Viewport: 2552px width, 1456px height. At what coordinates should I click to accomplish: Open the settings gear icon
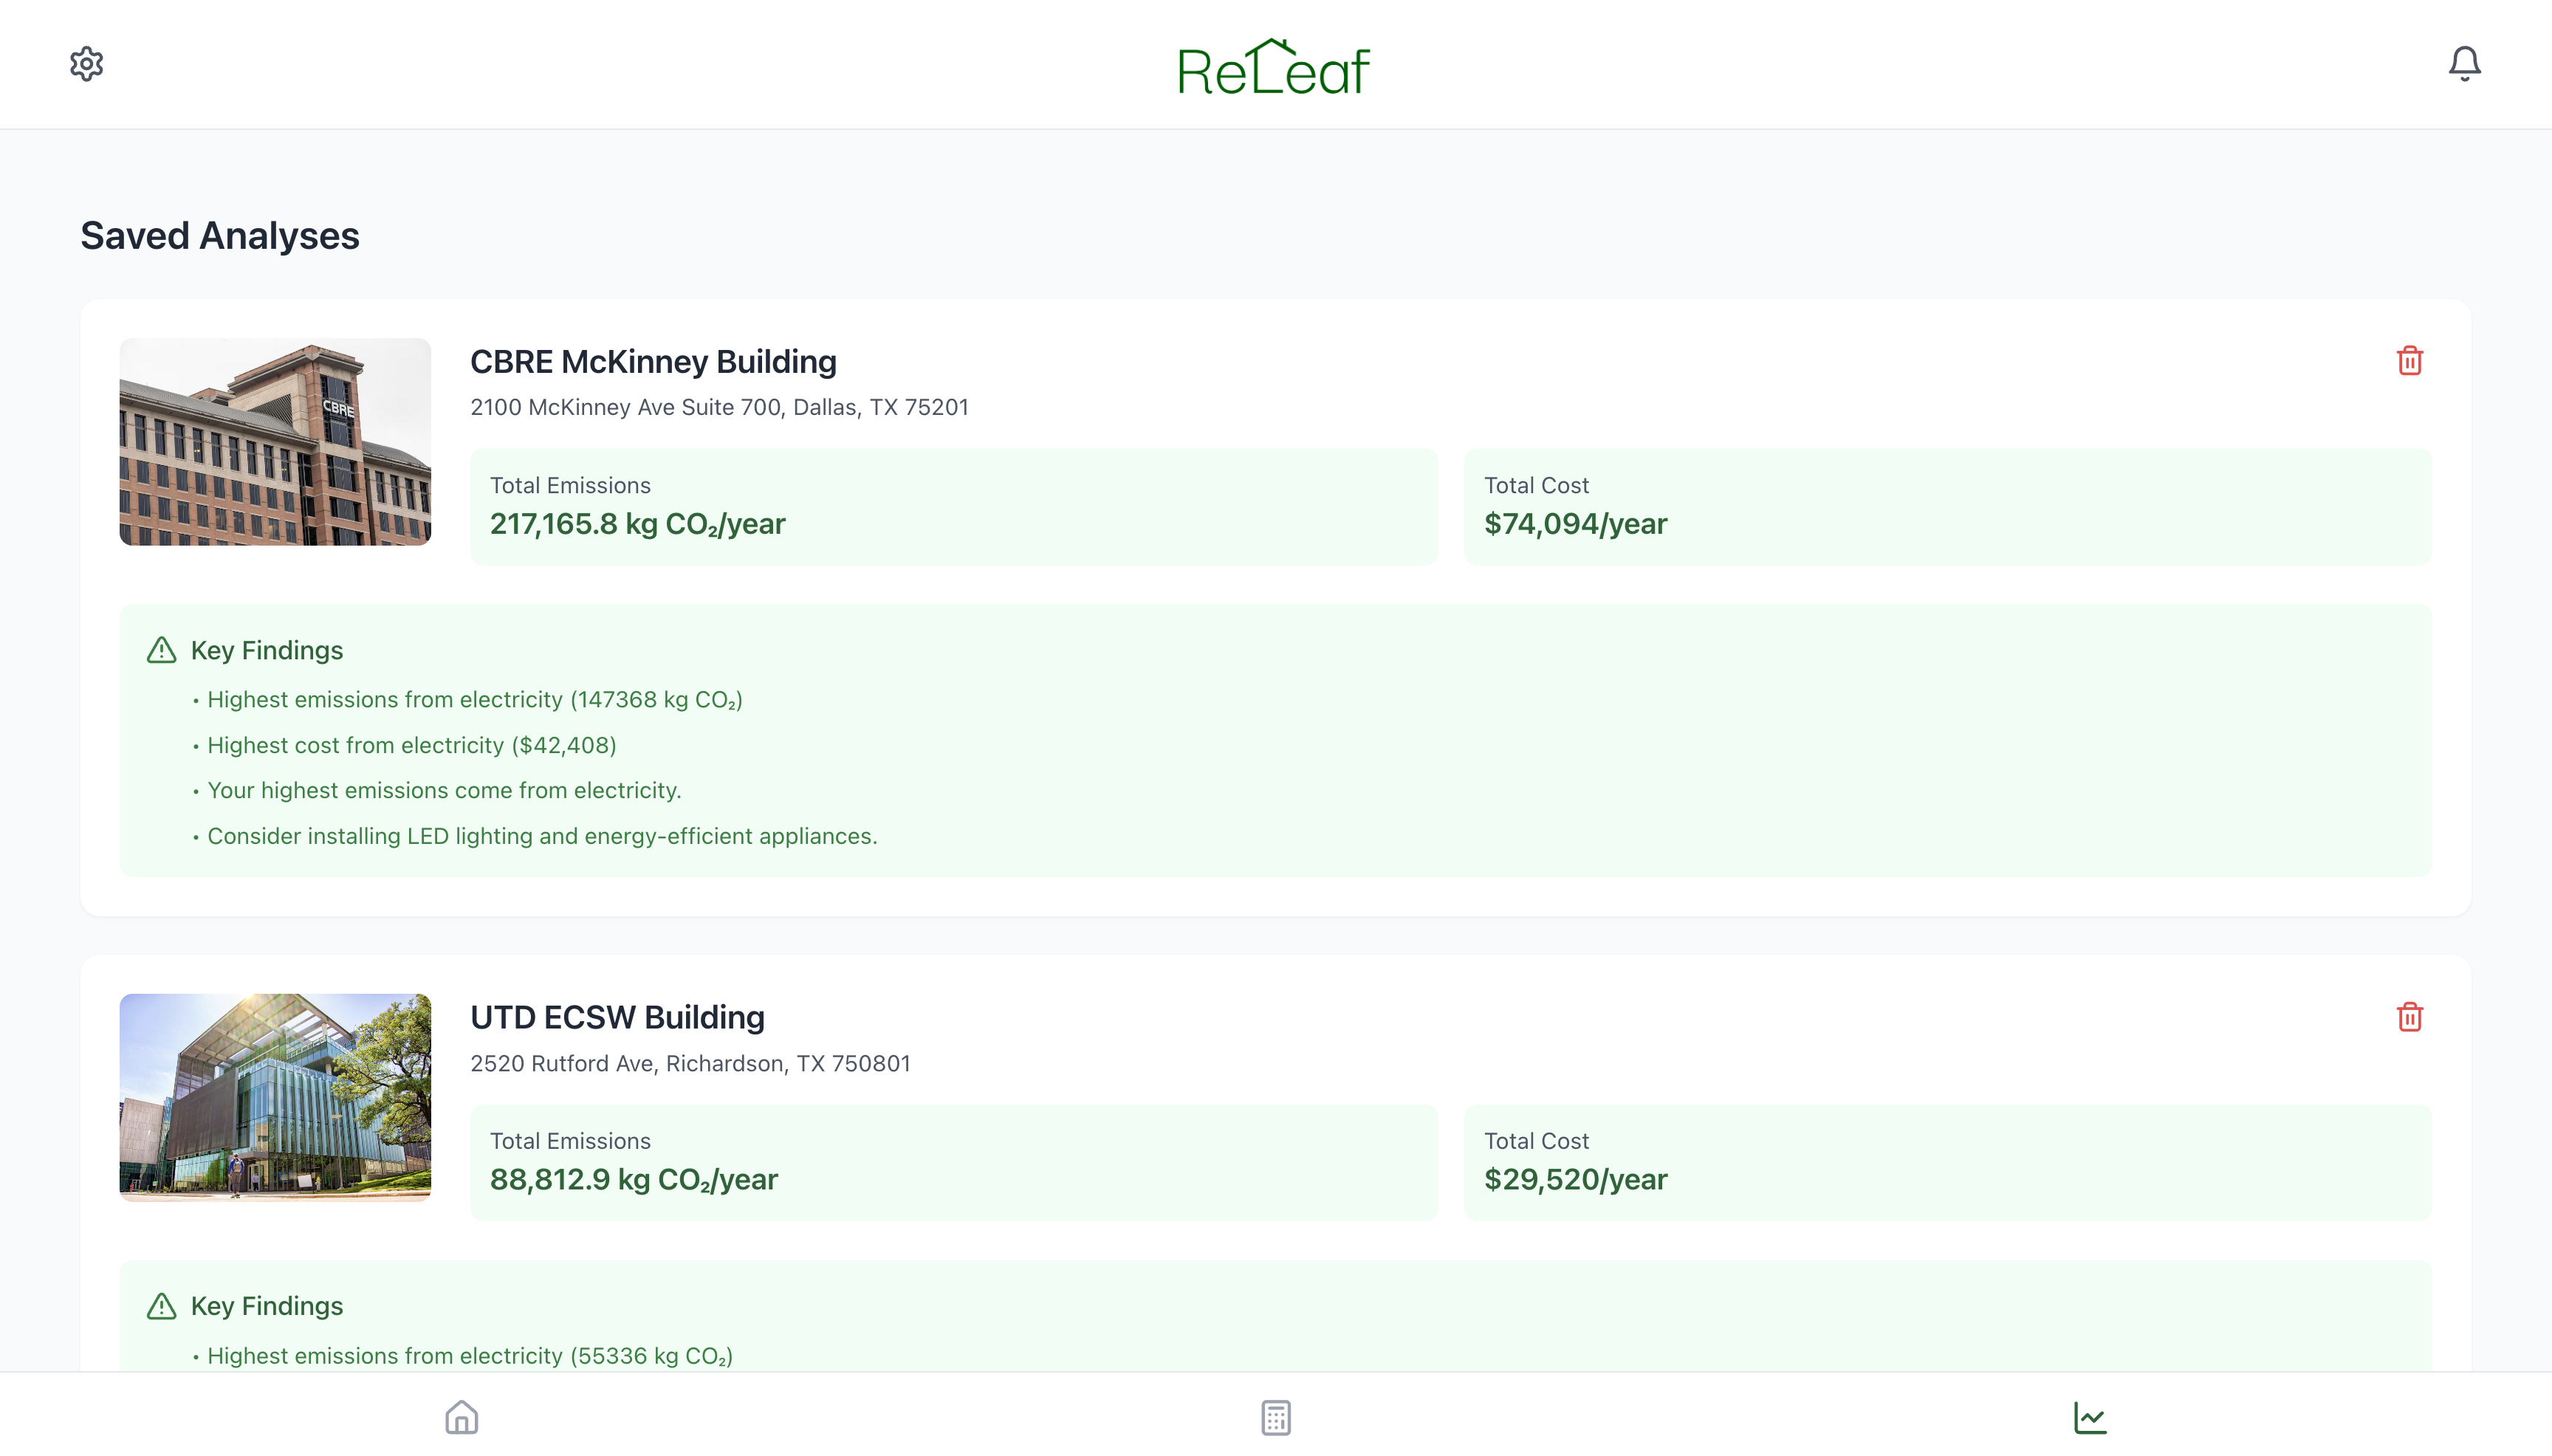(x=87, y=64)
